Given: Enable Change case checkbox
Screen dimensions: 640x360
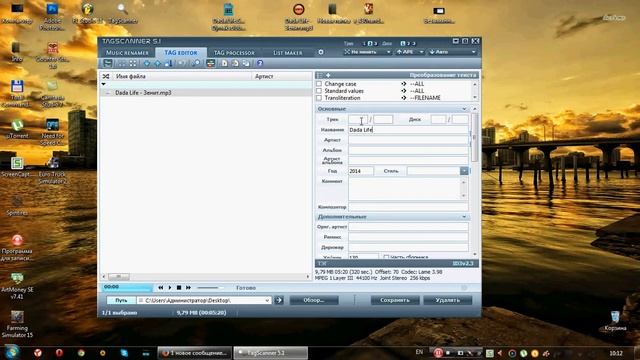Looking at the screenshot, I should [319, 84].
